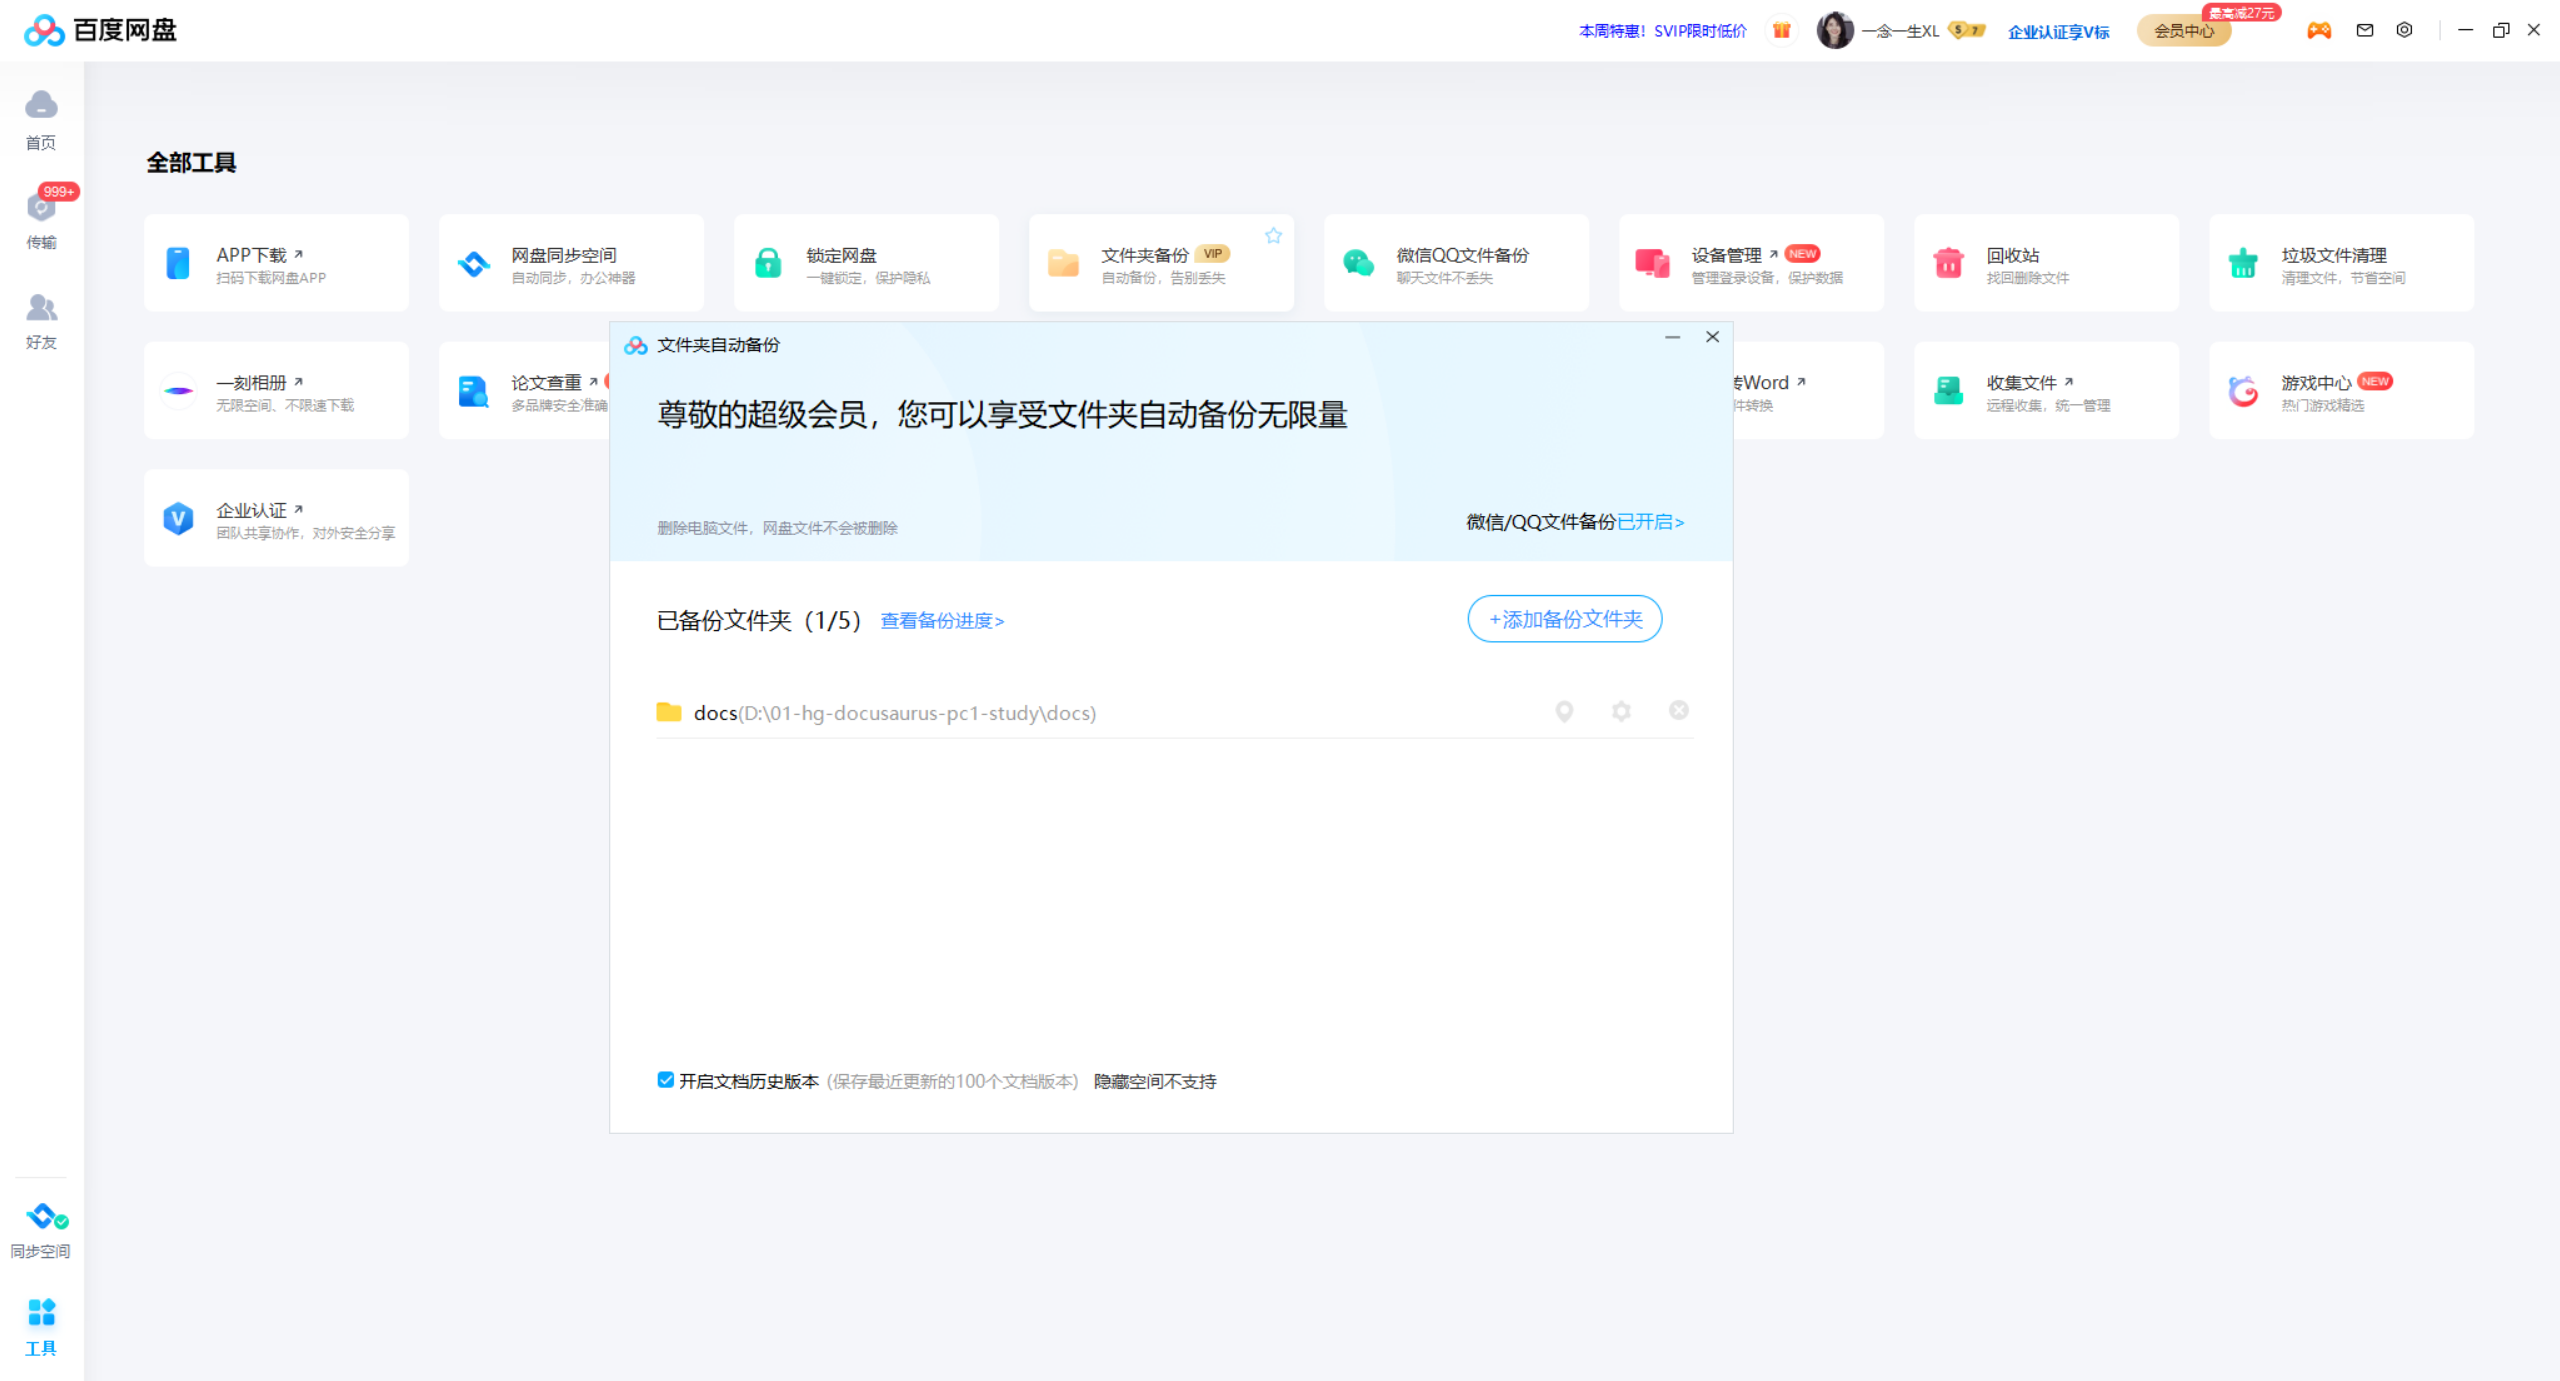Image resolution: width=2560 pixels, height=1381 pixels.
Task: Open the 查看备份进度 link
Action: (x=941, y=621)
